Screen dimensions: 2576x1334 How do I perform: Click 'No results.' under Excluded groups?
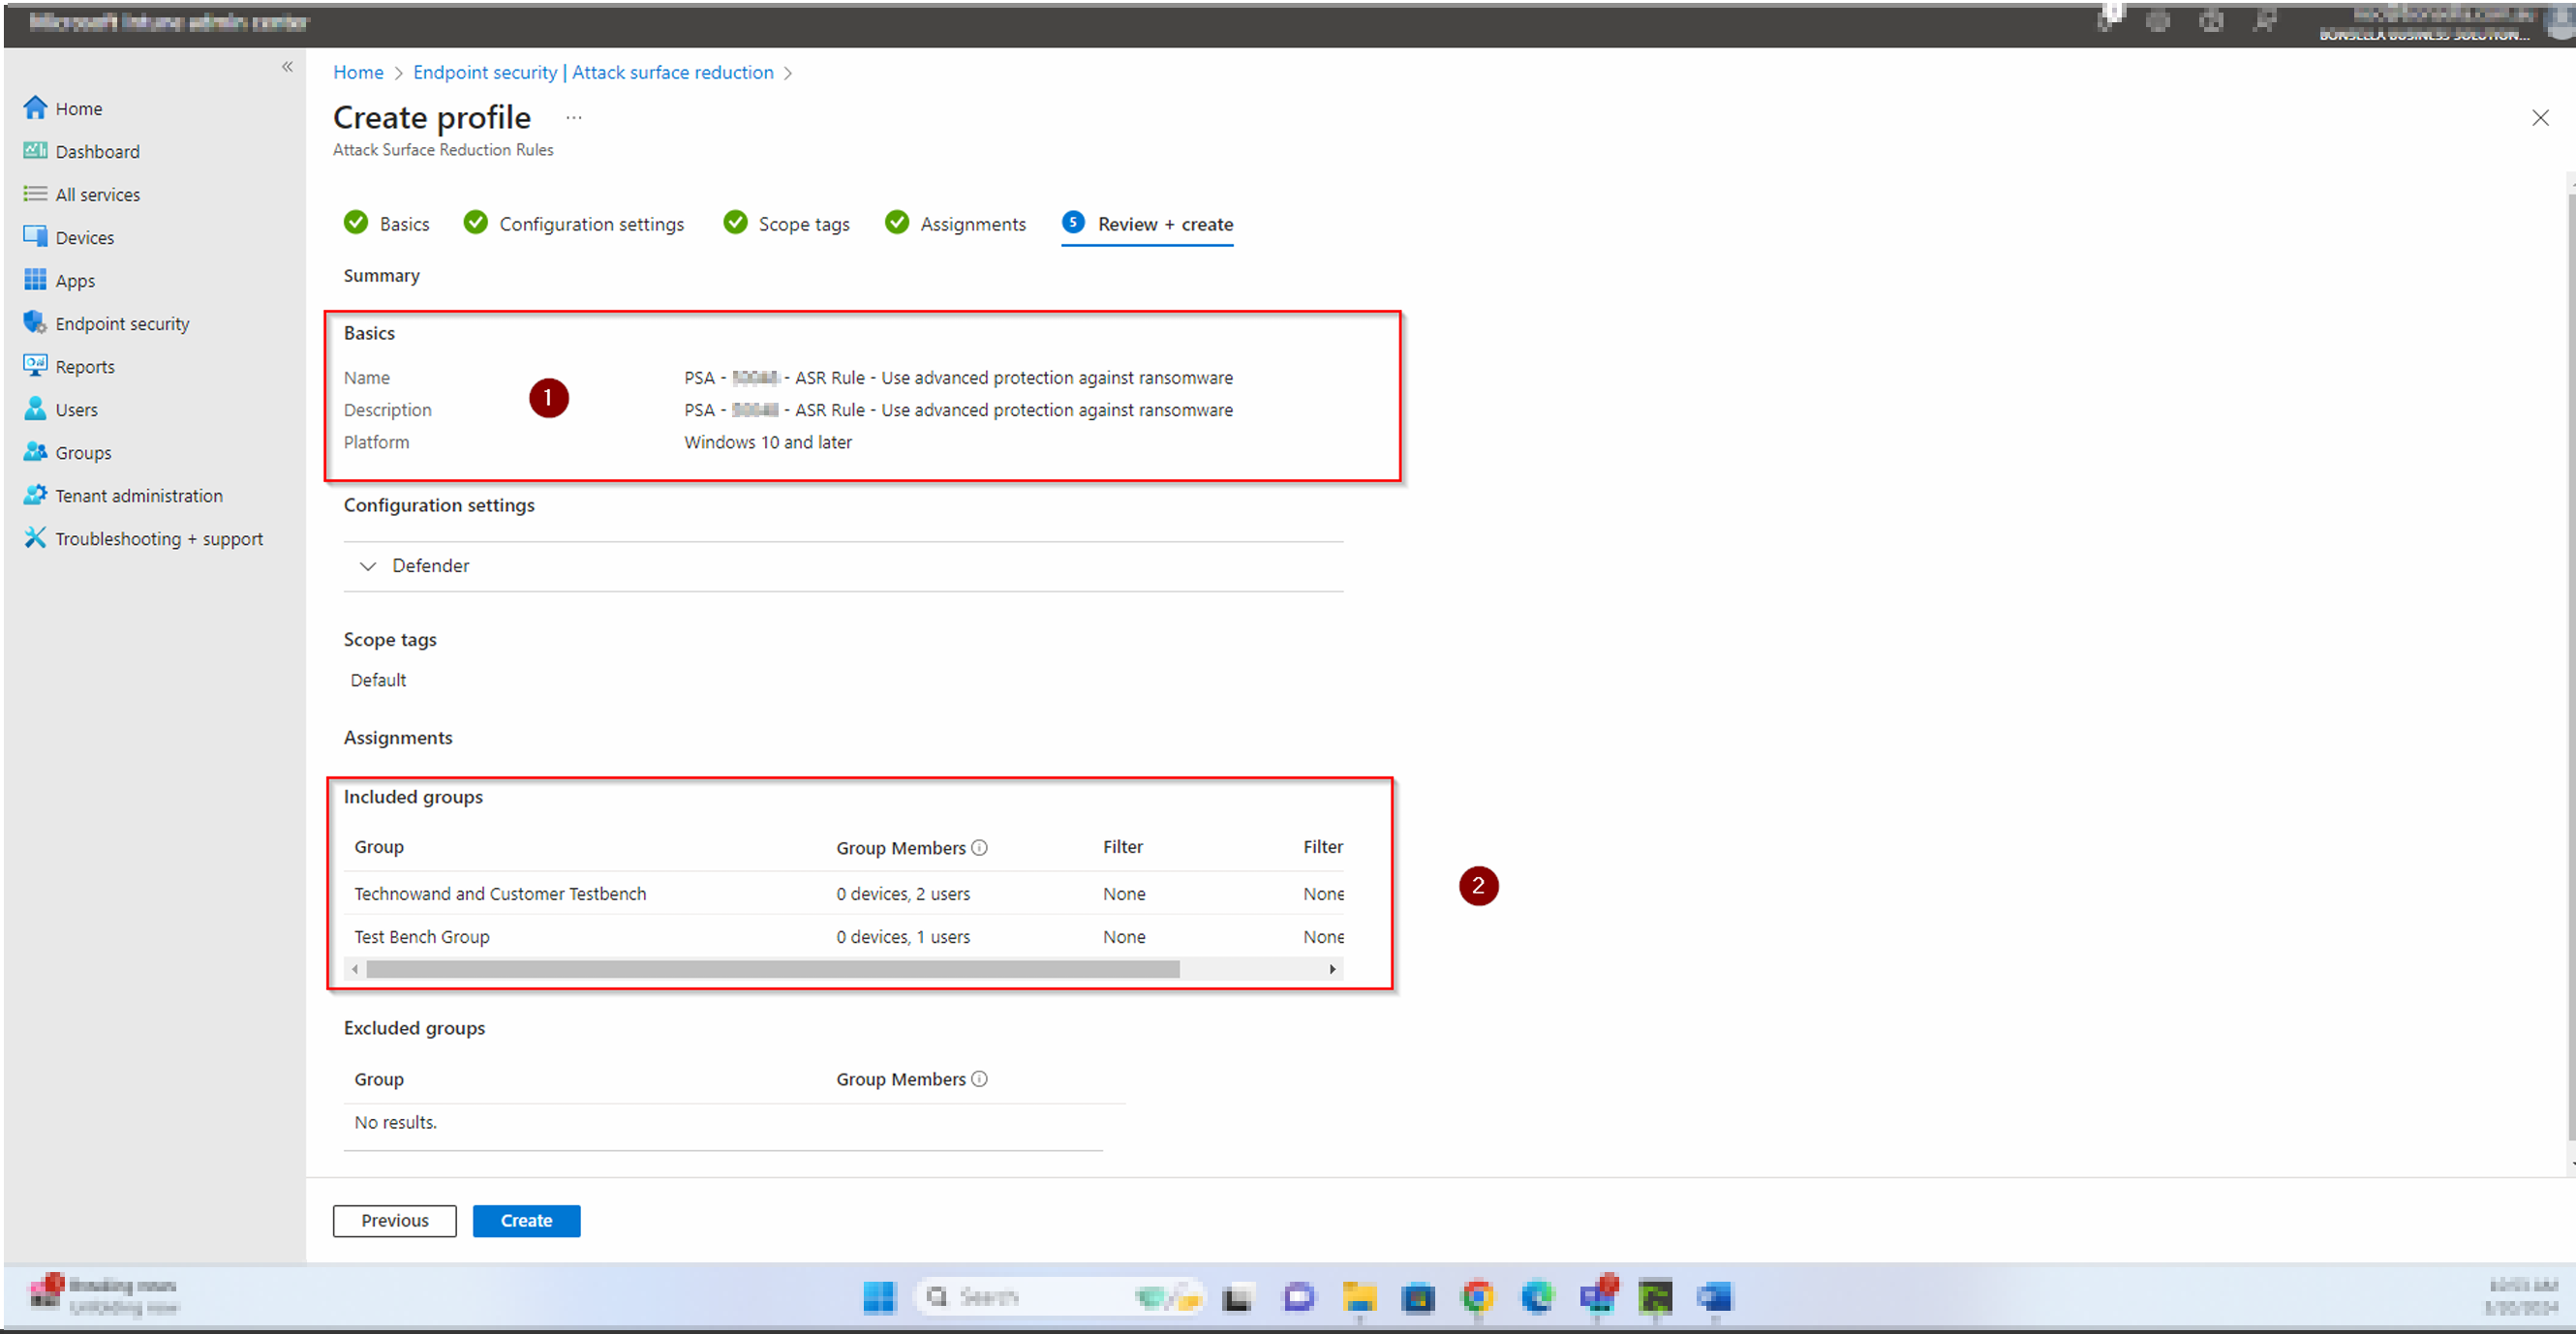[x=395, y=1121]
